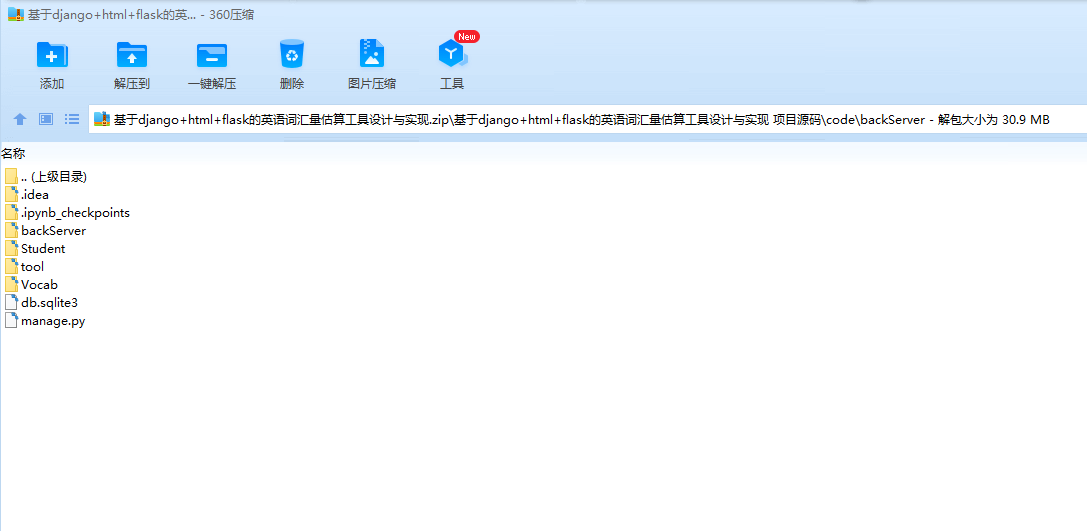The width and height of the screenshot is (1087, 531).
Task: Open the 工具 (Tools) icon
Action: click(x=452, y=53)
